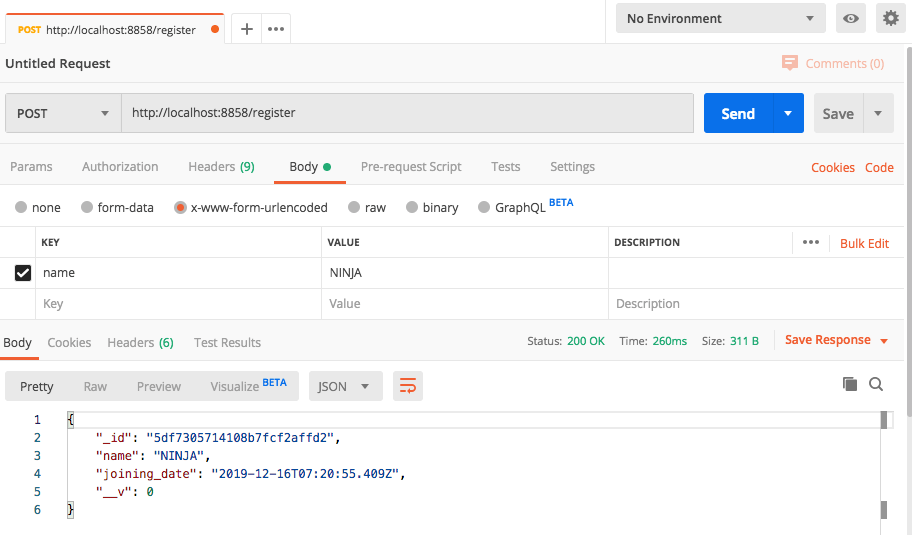Open the JSON response format dropdown
The height and width of the screenshot is (535, 912).
tap(345, 386)
